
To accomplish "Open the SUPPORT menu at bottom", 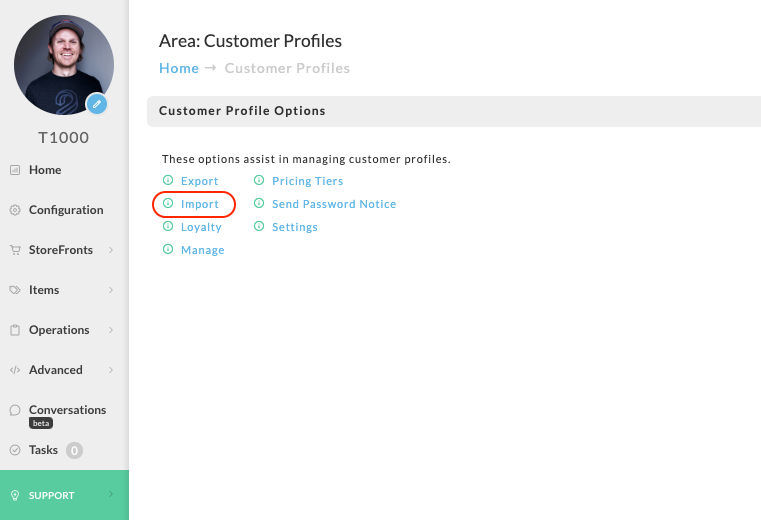I will pyautogui.click(x=65, y=495).
